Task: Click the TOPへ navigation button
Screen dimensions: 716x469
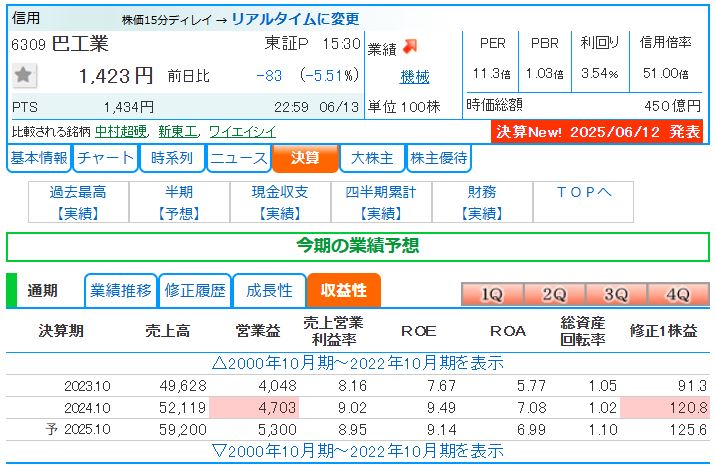Action: coord(583,202)
